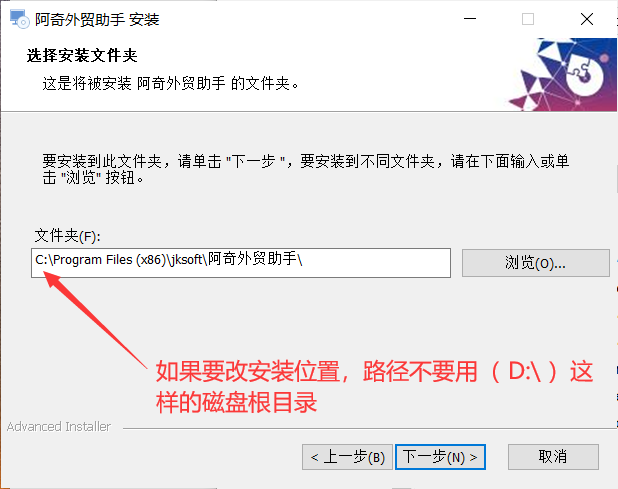Click the Advanced Installer label
Image resolution: width=618 pixels, height=489 pixels.
(x=59, y=426)
